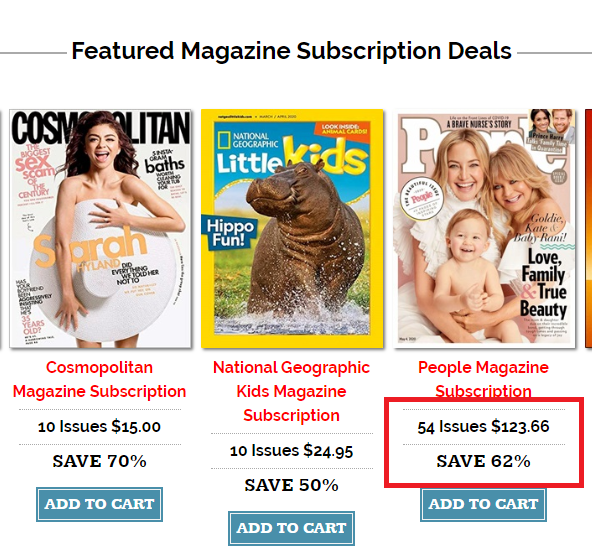Viewport: 592px width, 557px height.
Task: Add Cosmopolitan subscription to cart
Action: coord(99,504)
